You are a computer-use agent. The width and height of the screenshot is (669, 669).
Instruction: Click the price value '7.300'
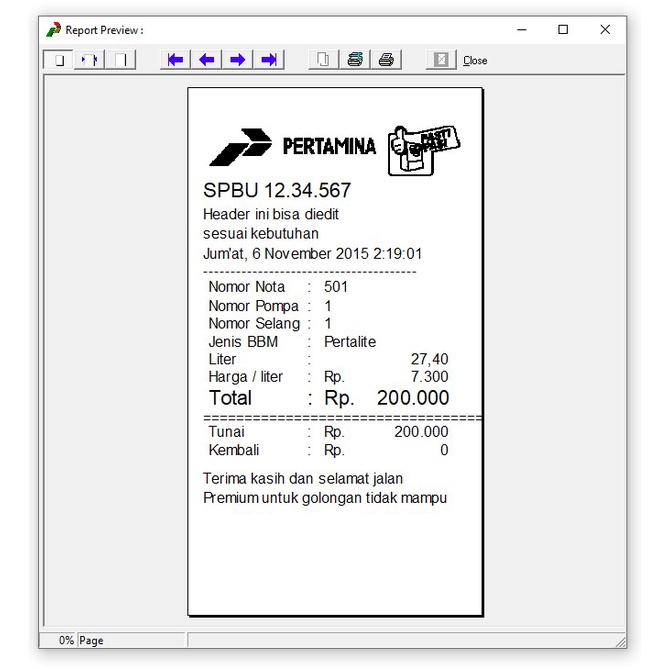click(x=430, y=377)
